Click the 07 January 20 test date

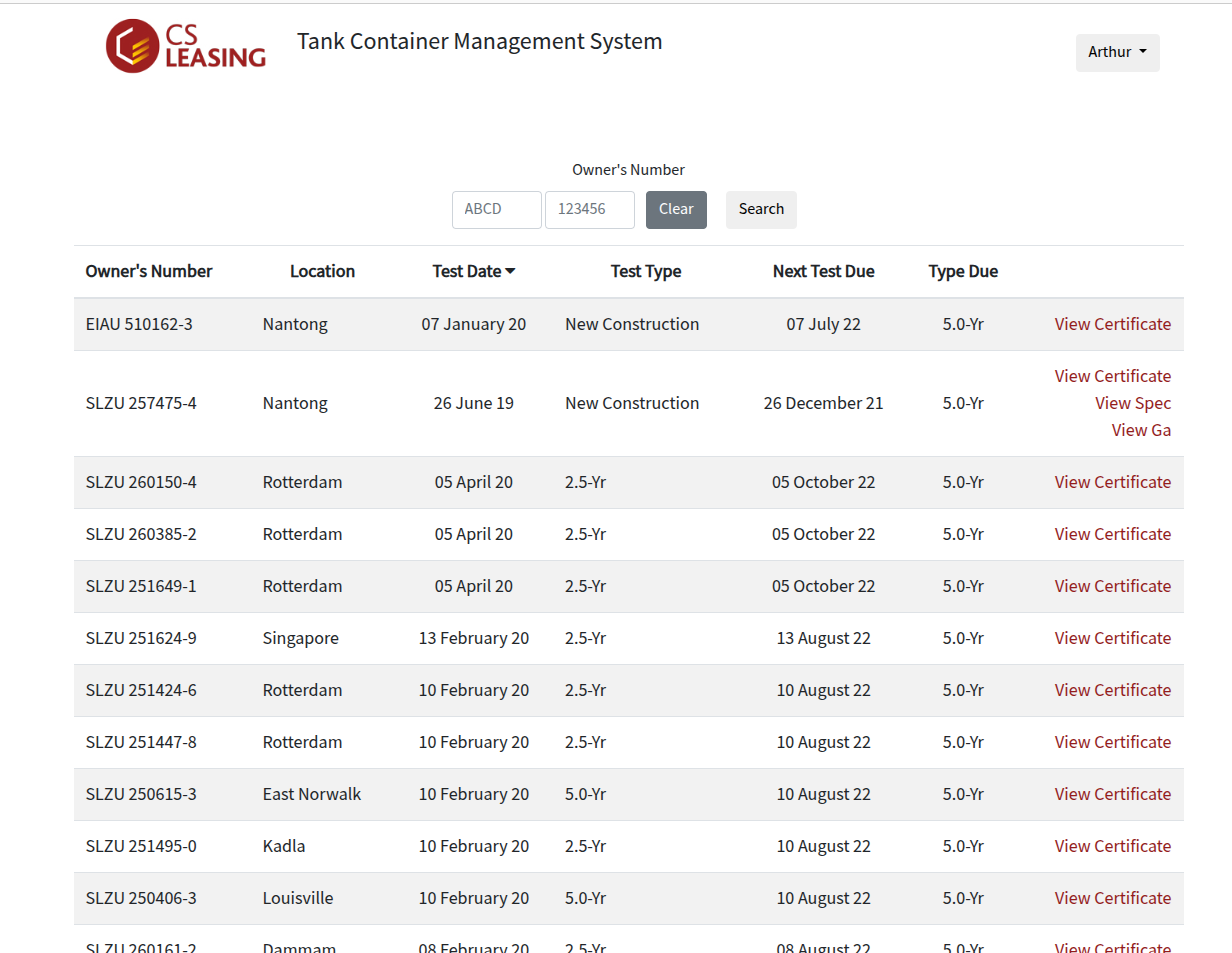click(474, 324)
